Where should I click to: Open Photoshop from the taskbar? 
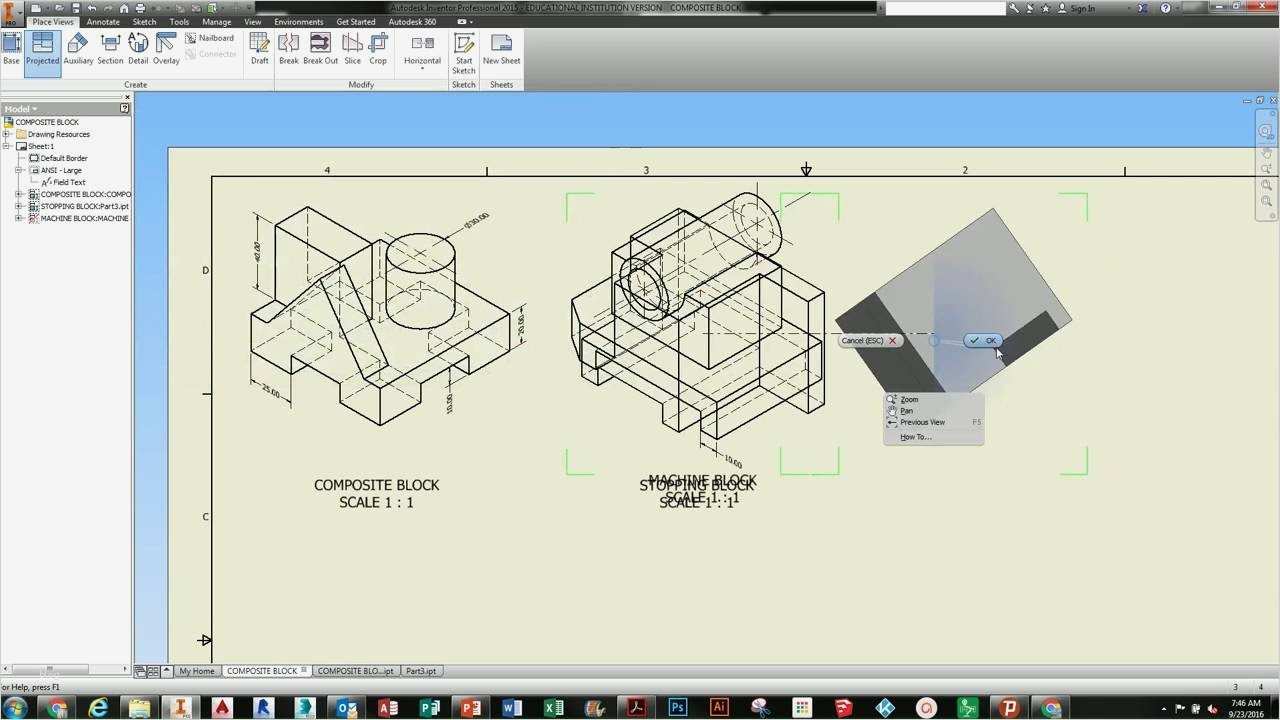click(x=678, y=708)
